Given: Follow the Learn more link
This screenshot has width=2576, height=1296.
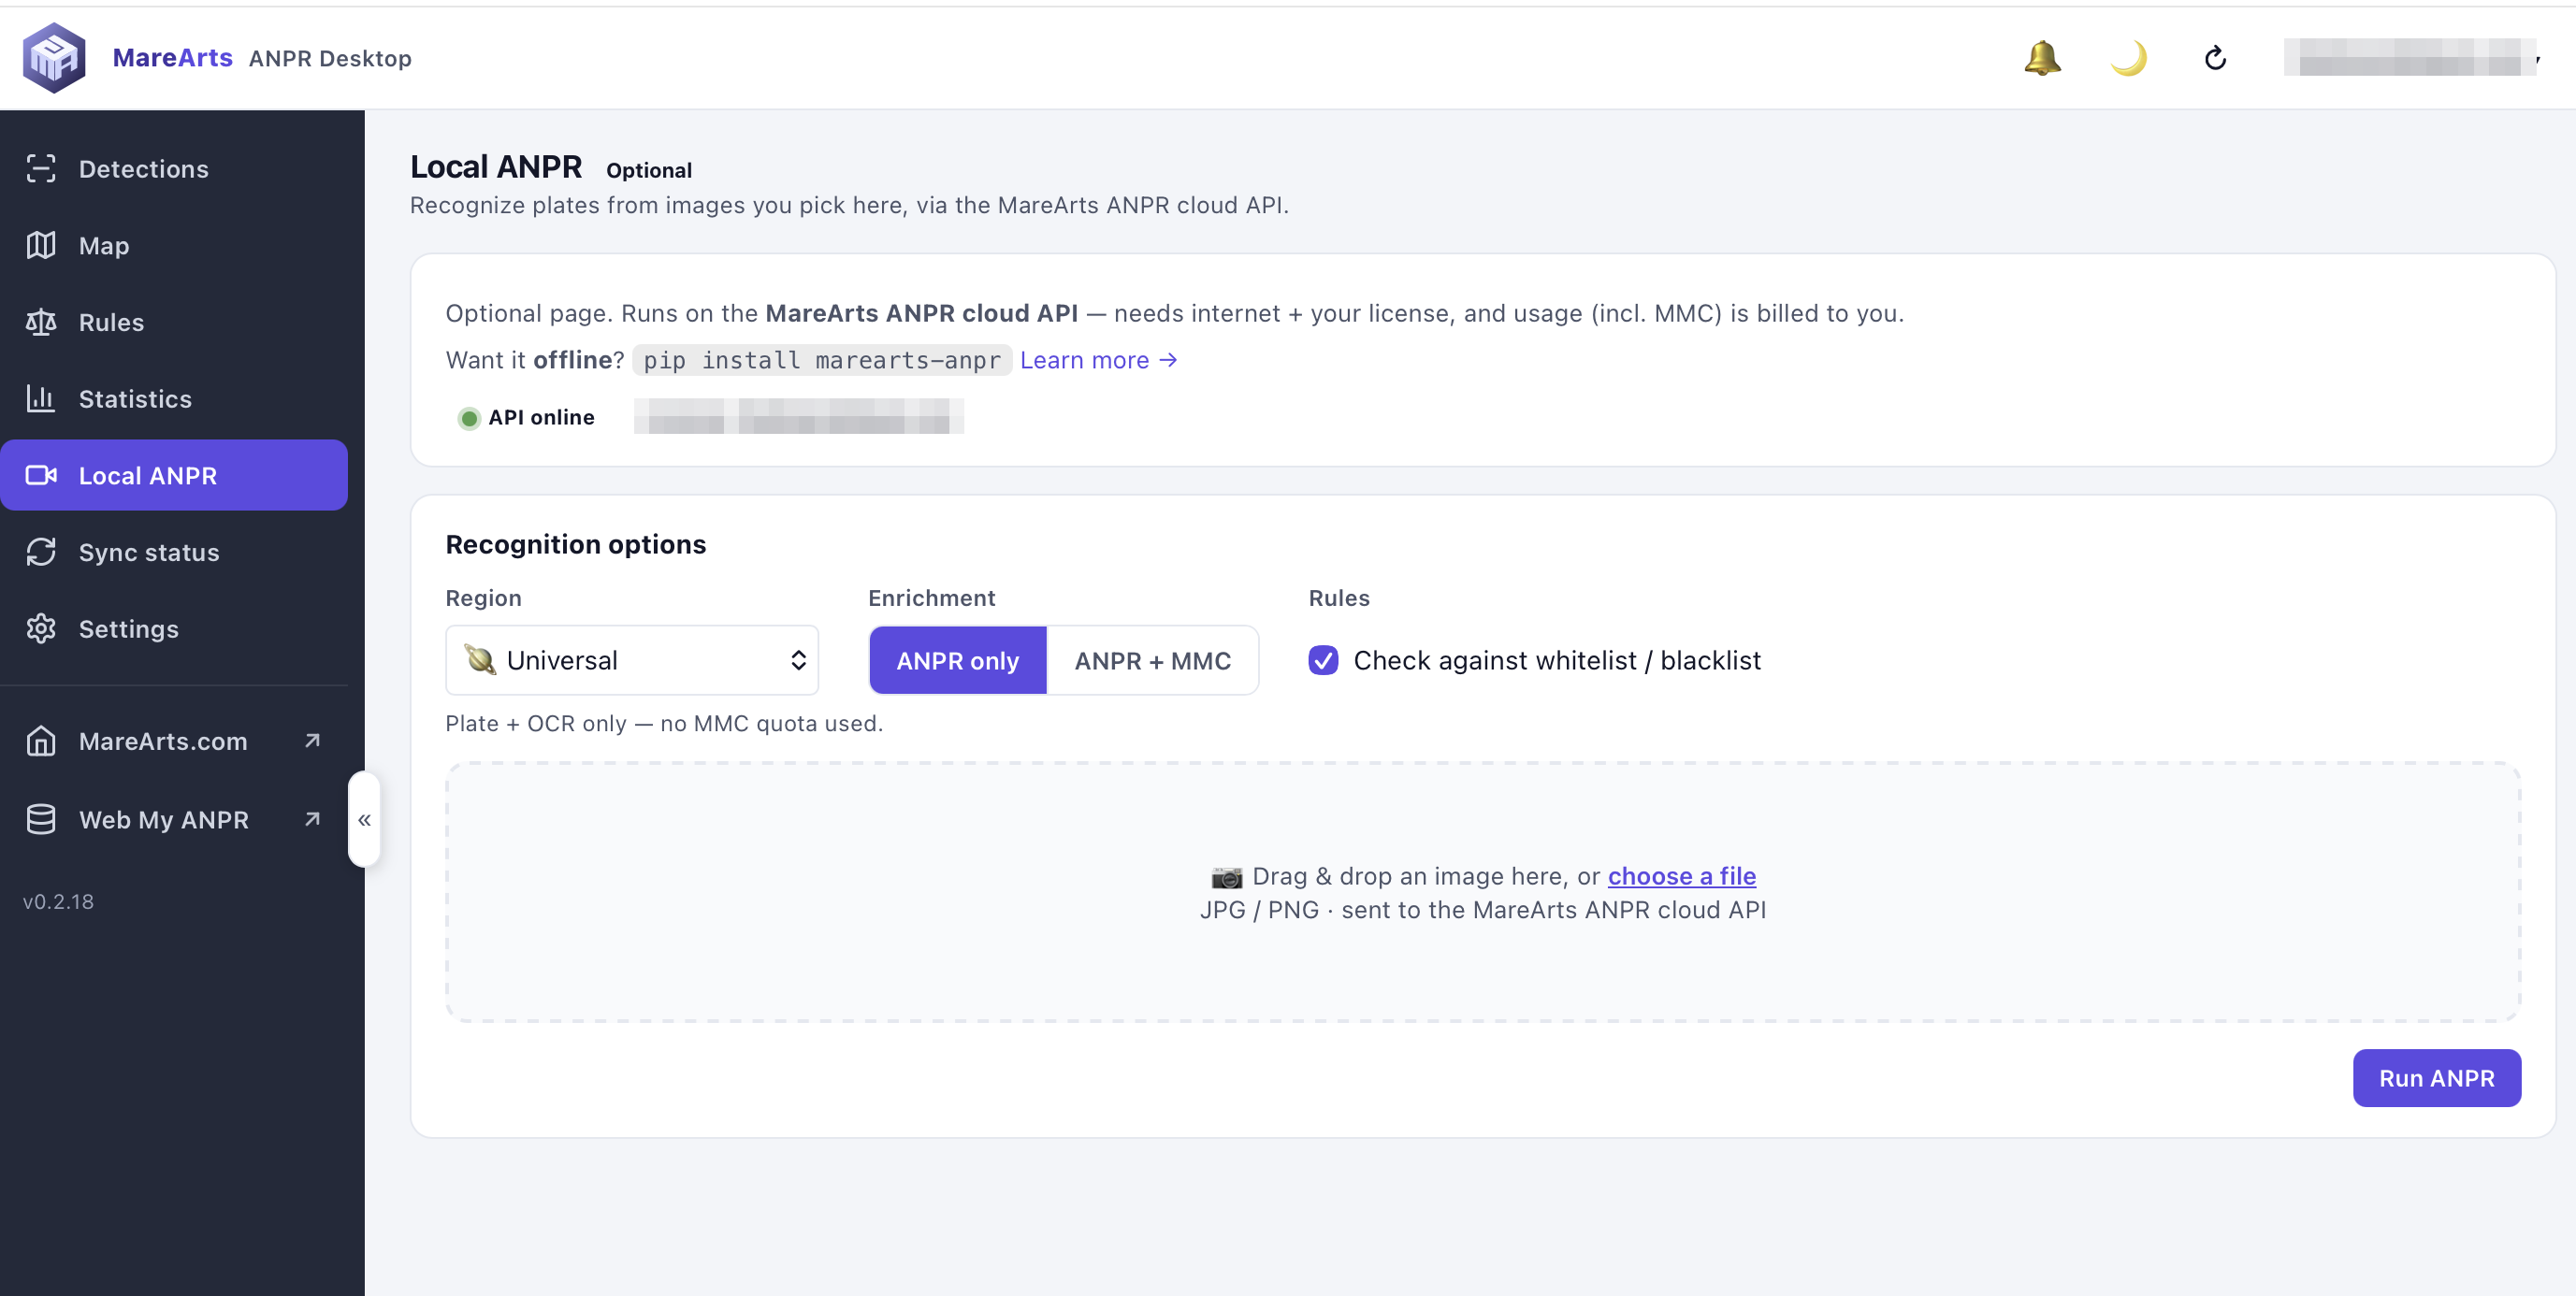Looking at the screenshot, I should click(x=1099, y=360).
